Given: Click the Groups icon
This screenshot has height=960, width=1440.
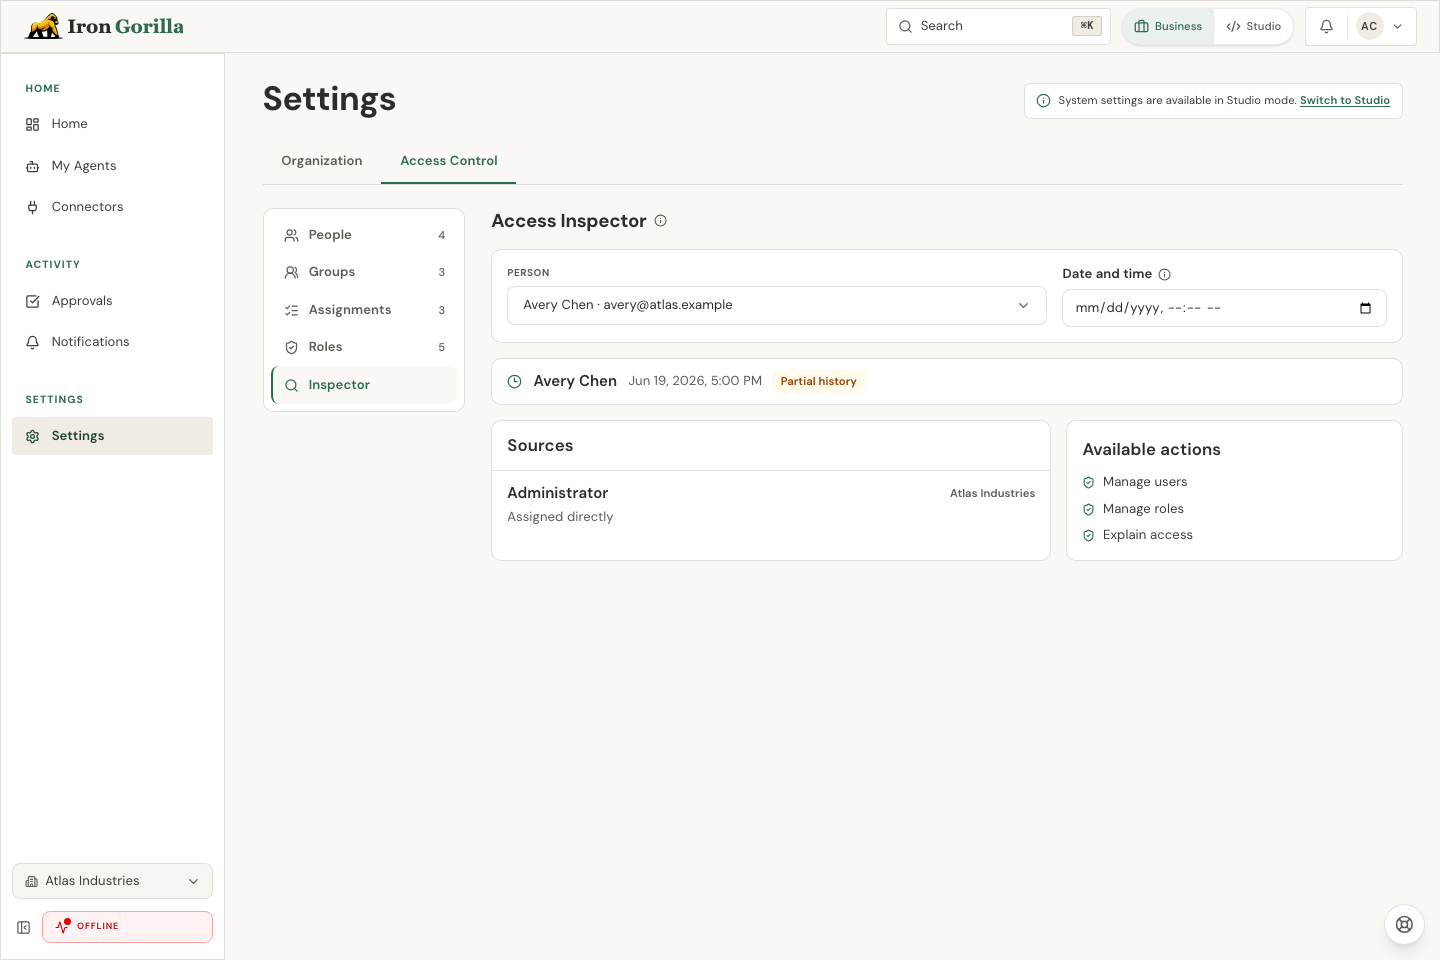Looking at the screenshot, I should pos(292,272).
